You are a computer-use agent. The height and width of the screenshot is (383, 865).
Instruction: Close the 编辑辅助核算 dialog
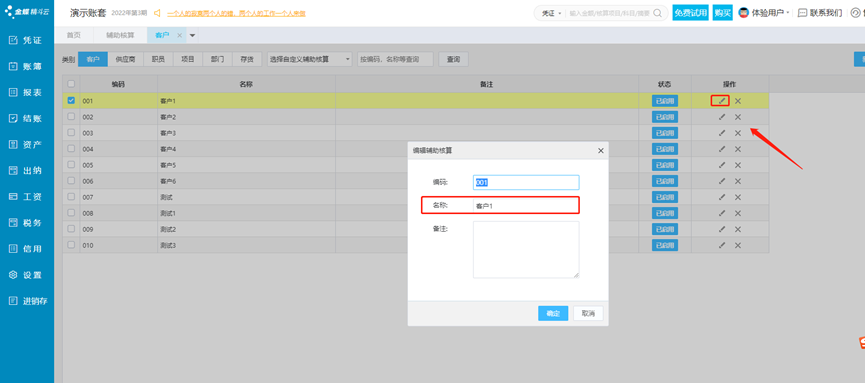point(601,150)
